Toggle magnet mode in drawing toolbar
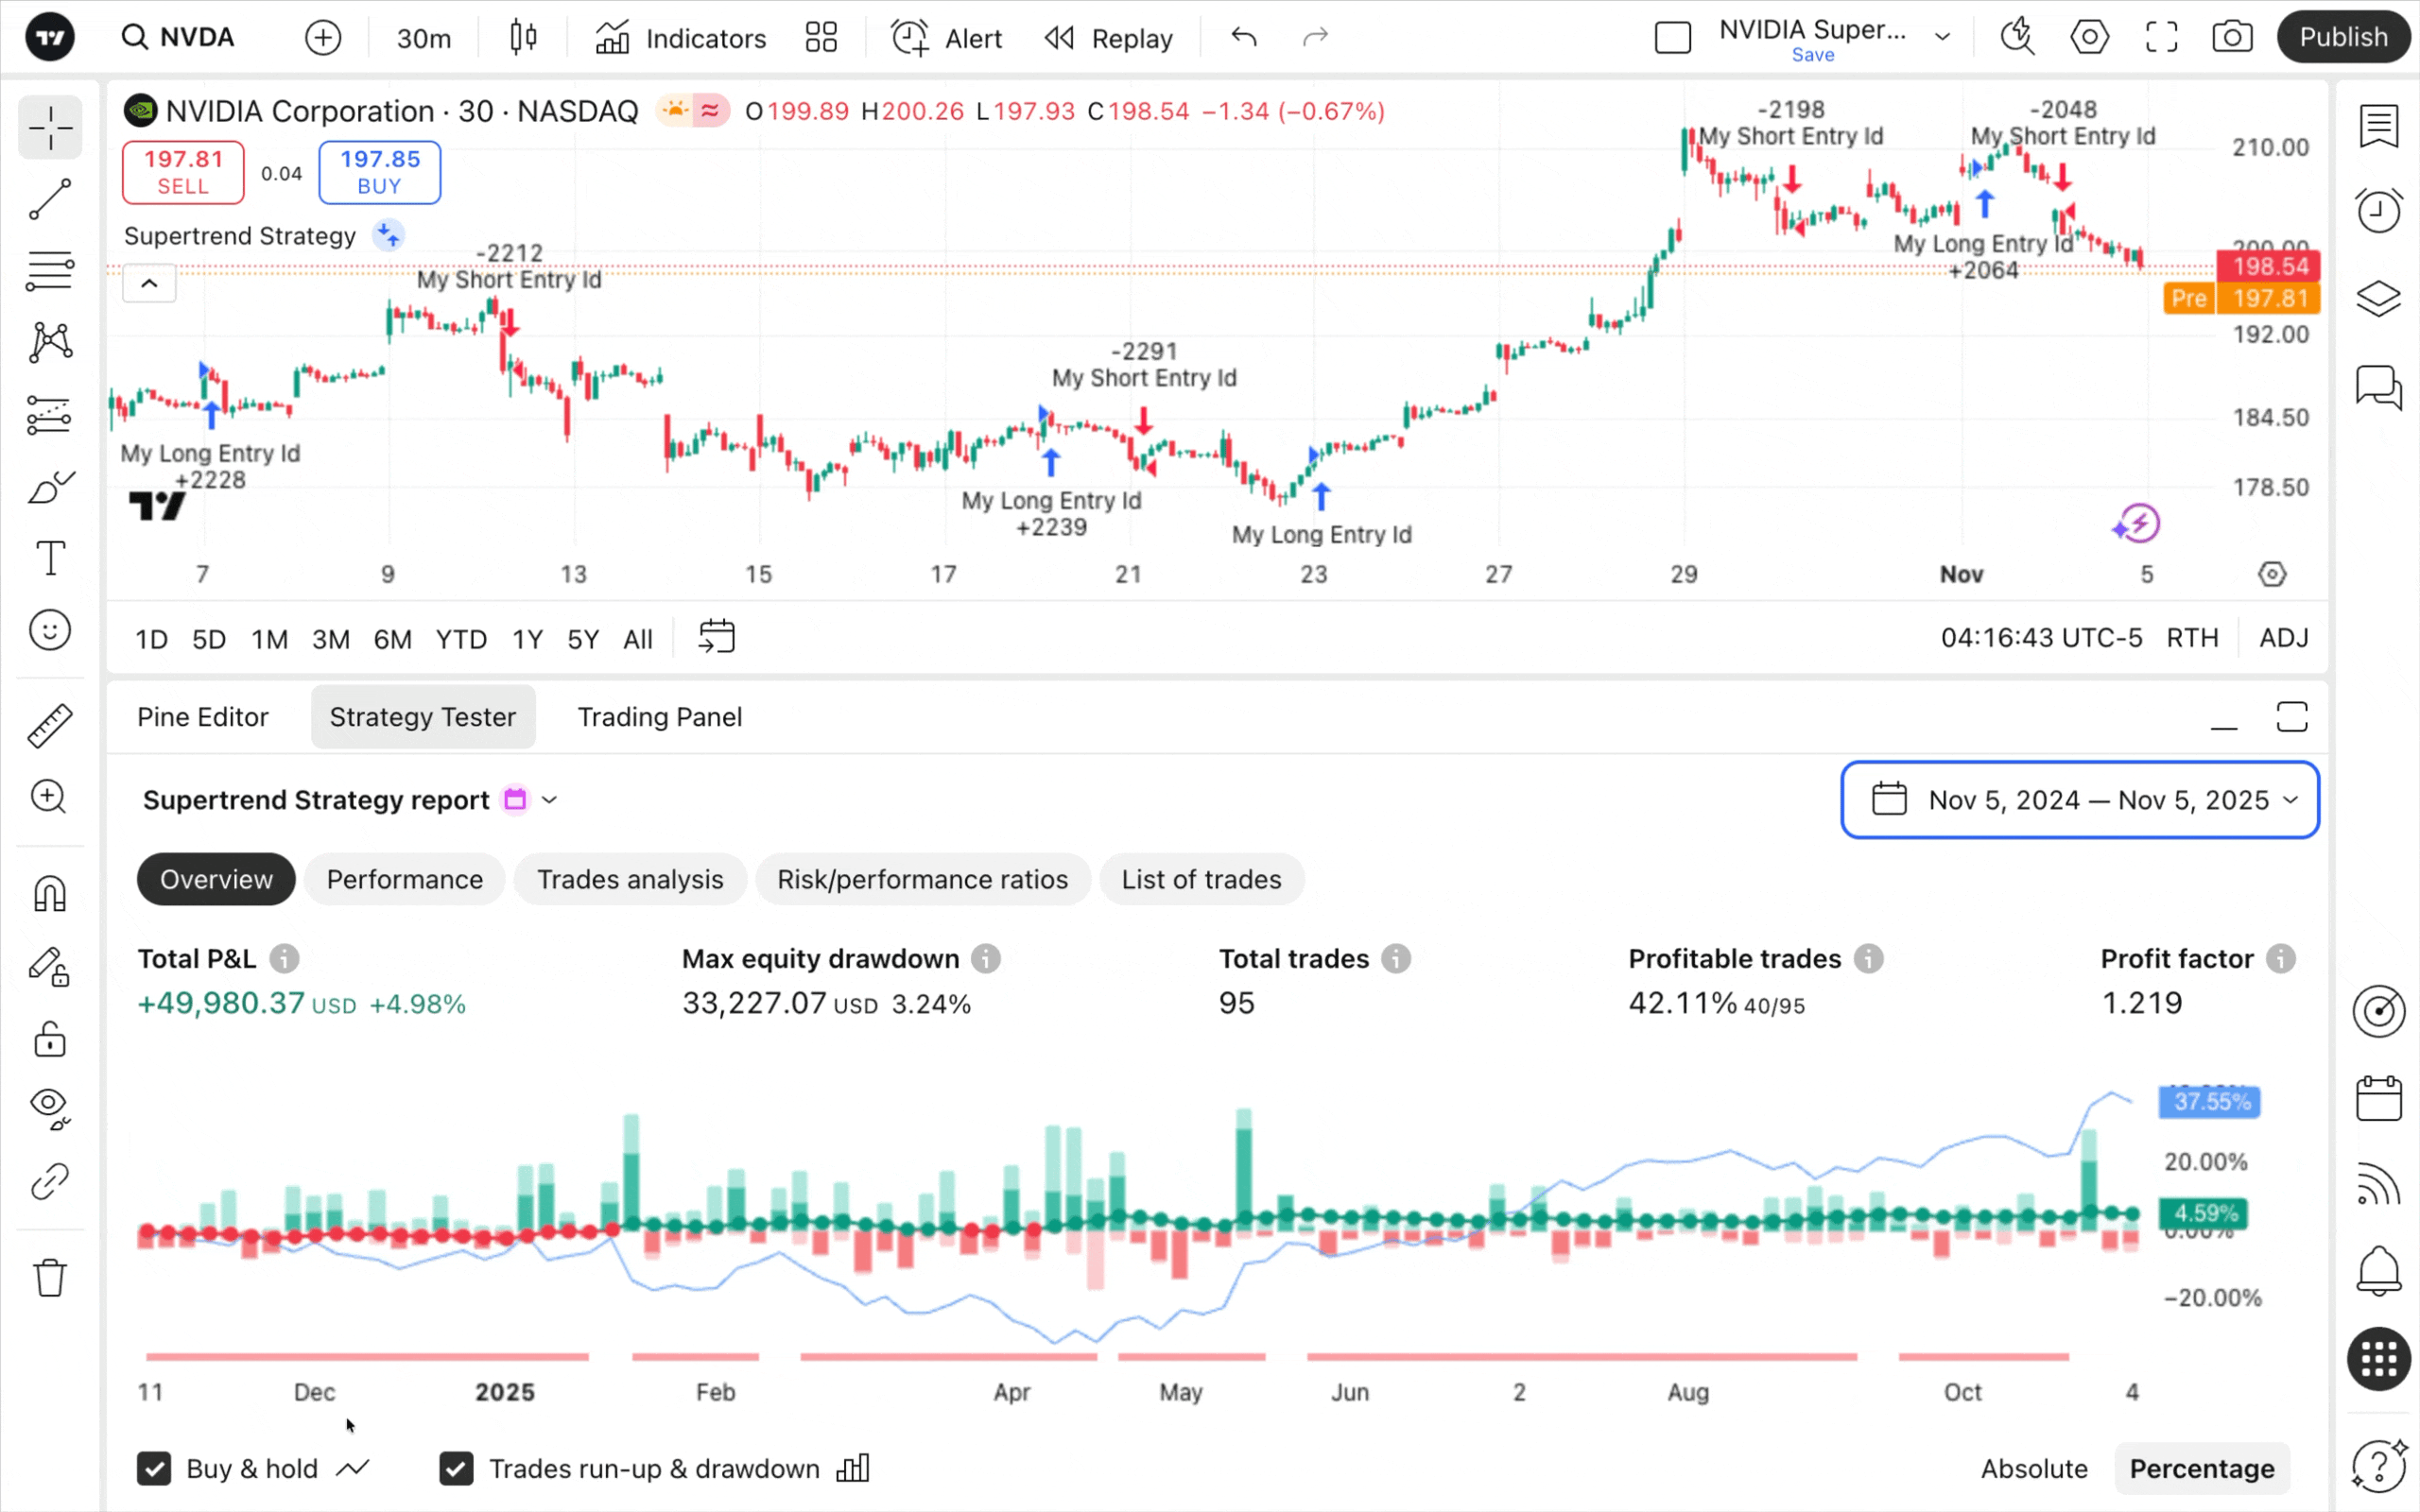 click(x=49, y=893)
